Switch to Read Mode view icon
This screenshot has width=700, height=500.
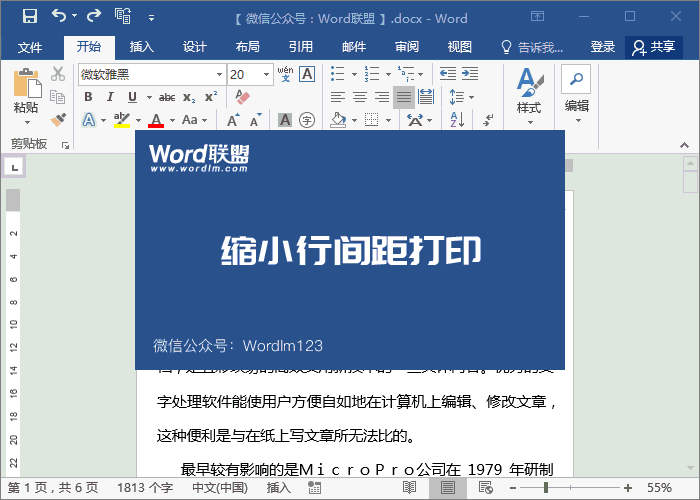tap(409, 488)
